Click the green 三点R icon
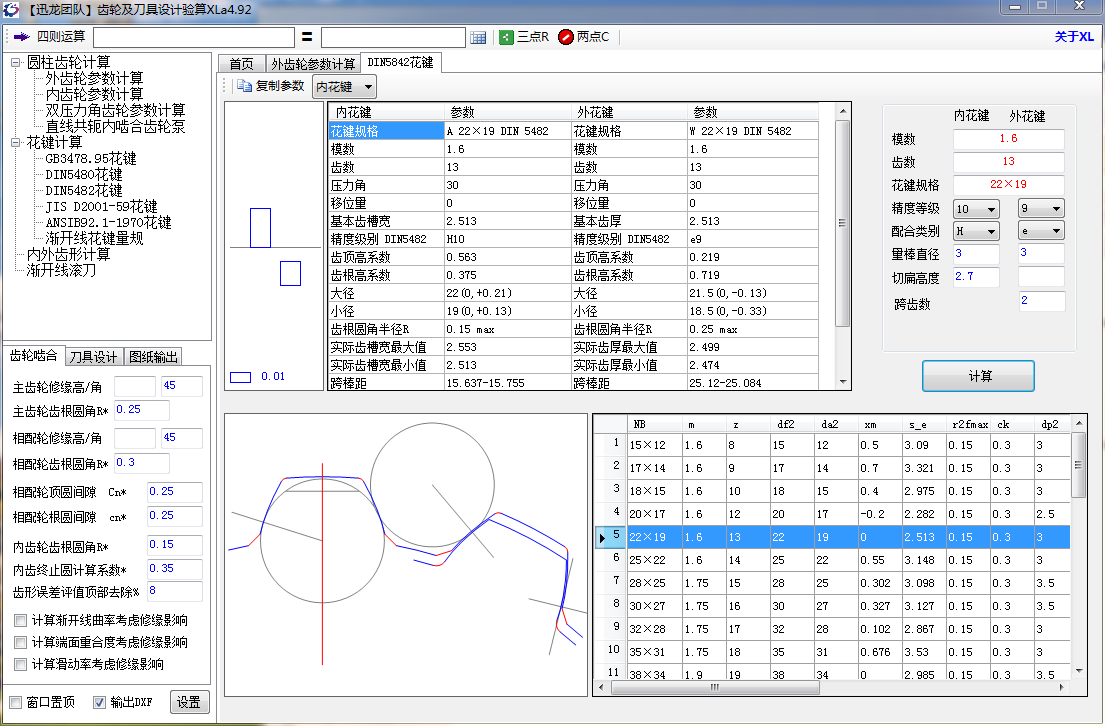Image resolution: width=1105 pixels, height=726 pixels. pyautogui.click(x=506, y=37)
